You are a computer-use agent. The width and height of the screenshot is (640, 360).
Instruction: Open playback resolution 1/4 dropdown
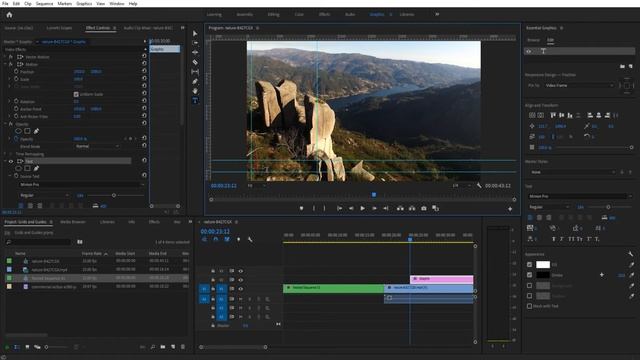461,186
